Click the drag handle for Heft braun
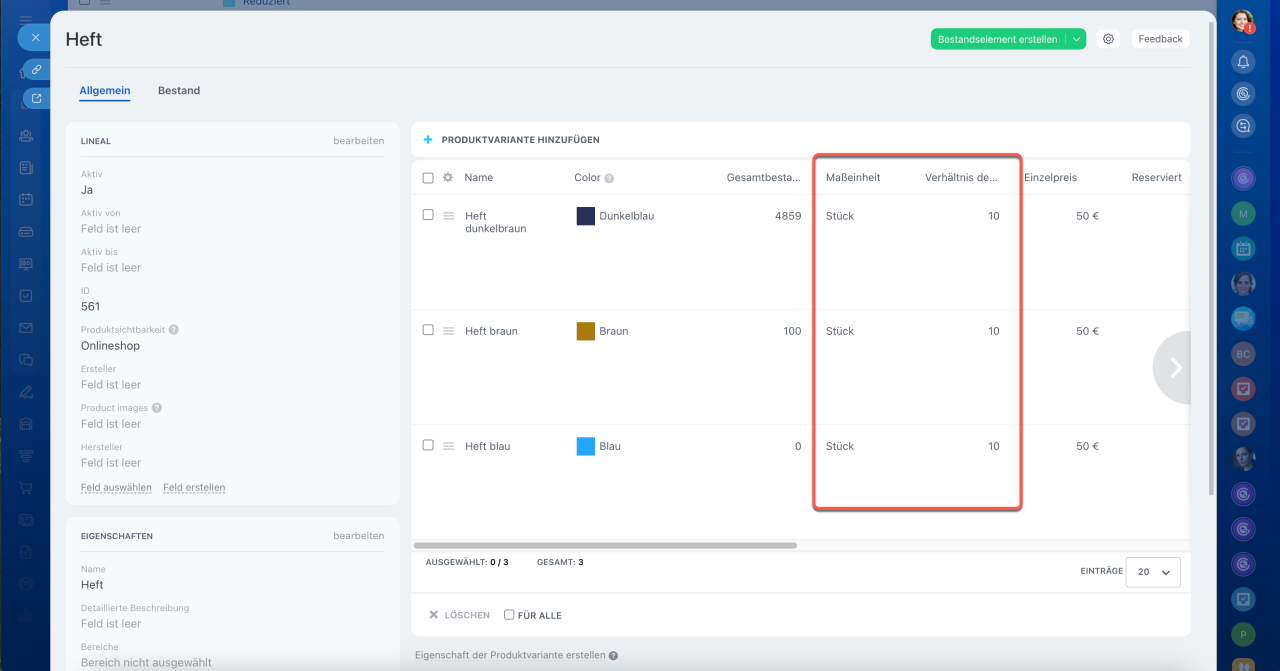1280x671 pixels. tap(449, 331)
